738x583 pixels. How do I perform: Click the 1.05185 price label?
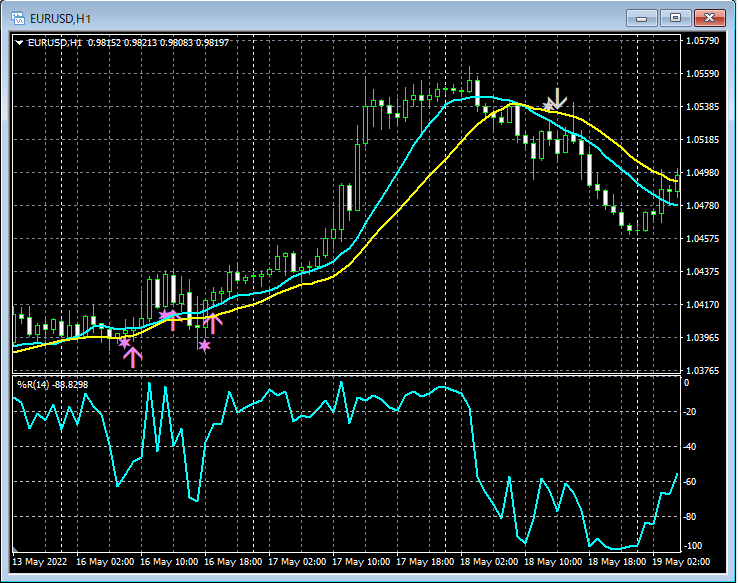703,140
